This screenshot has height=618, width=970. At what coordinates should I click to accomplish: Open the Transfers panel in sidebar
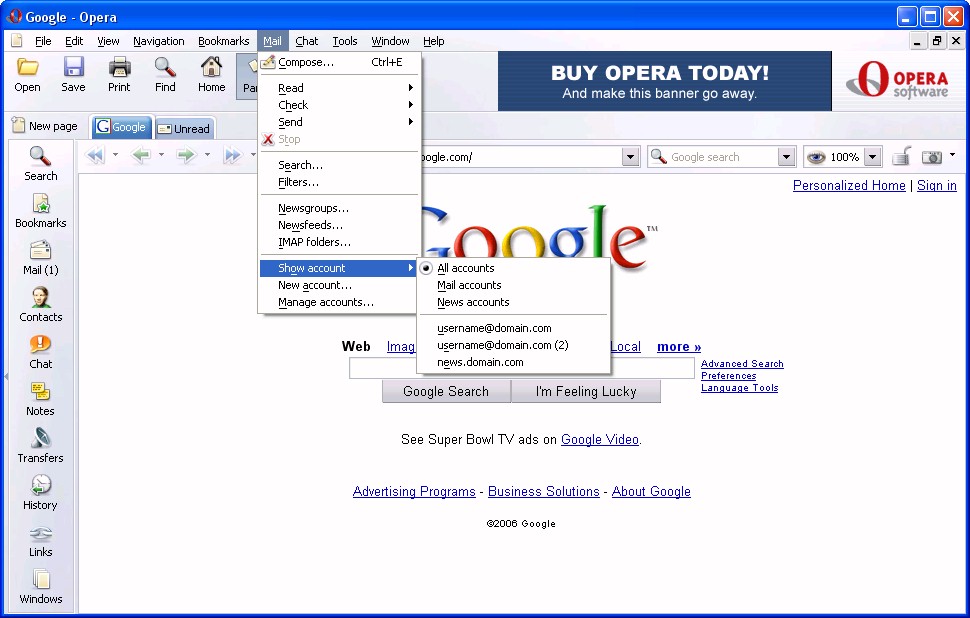point(41,446)
